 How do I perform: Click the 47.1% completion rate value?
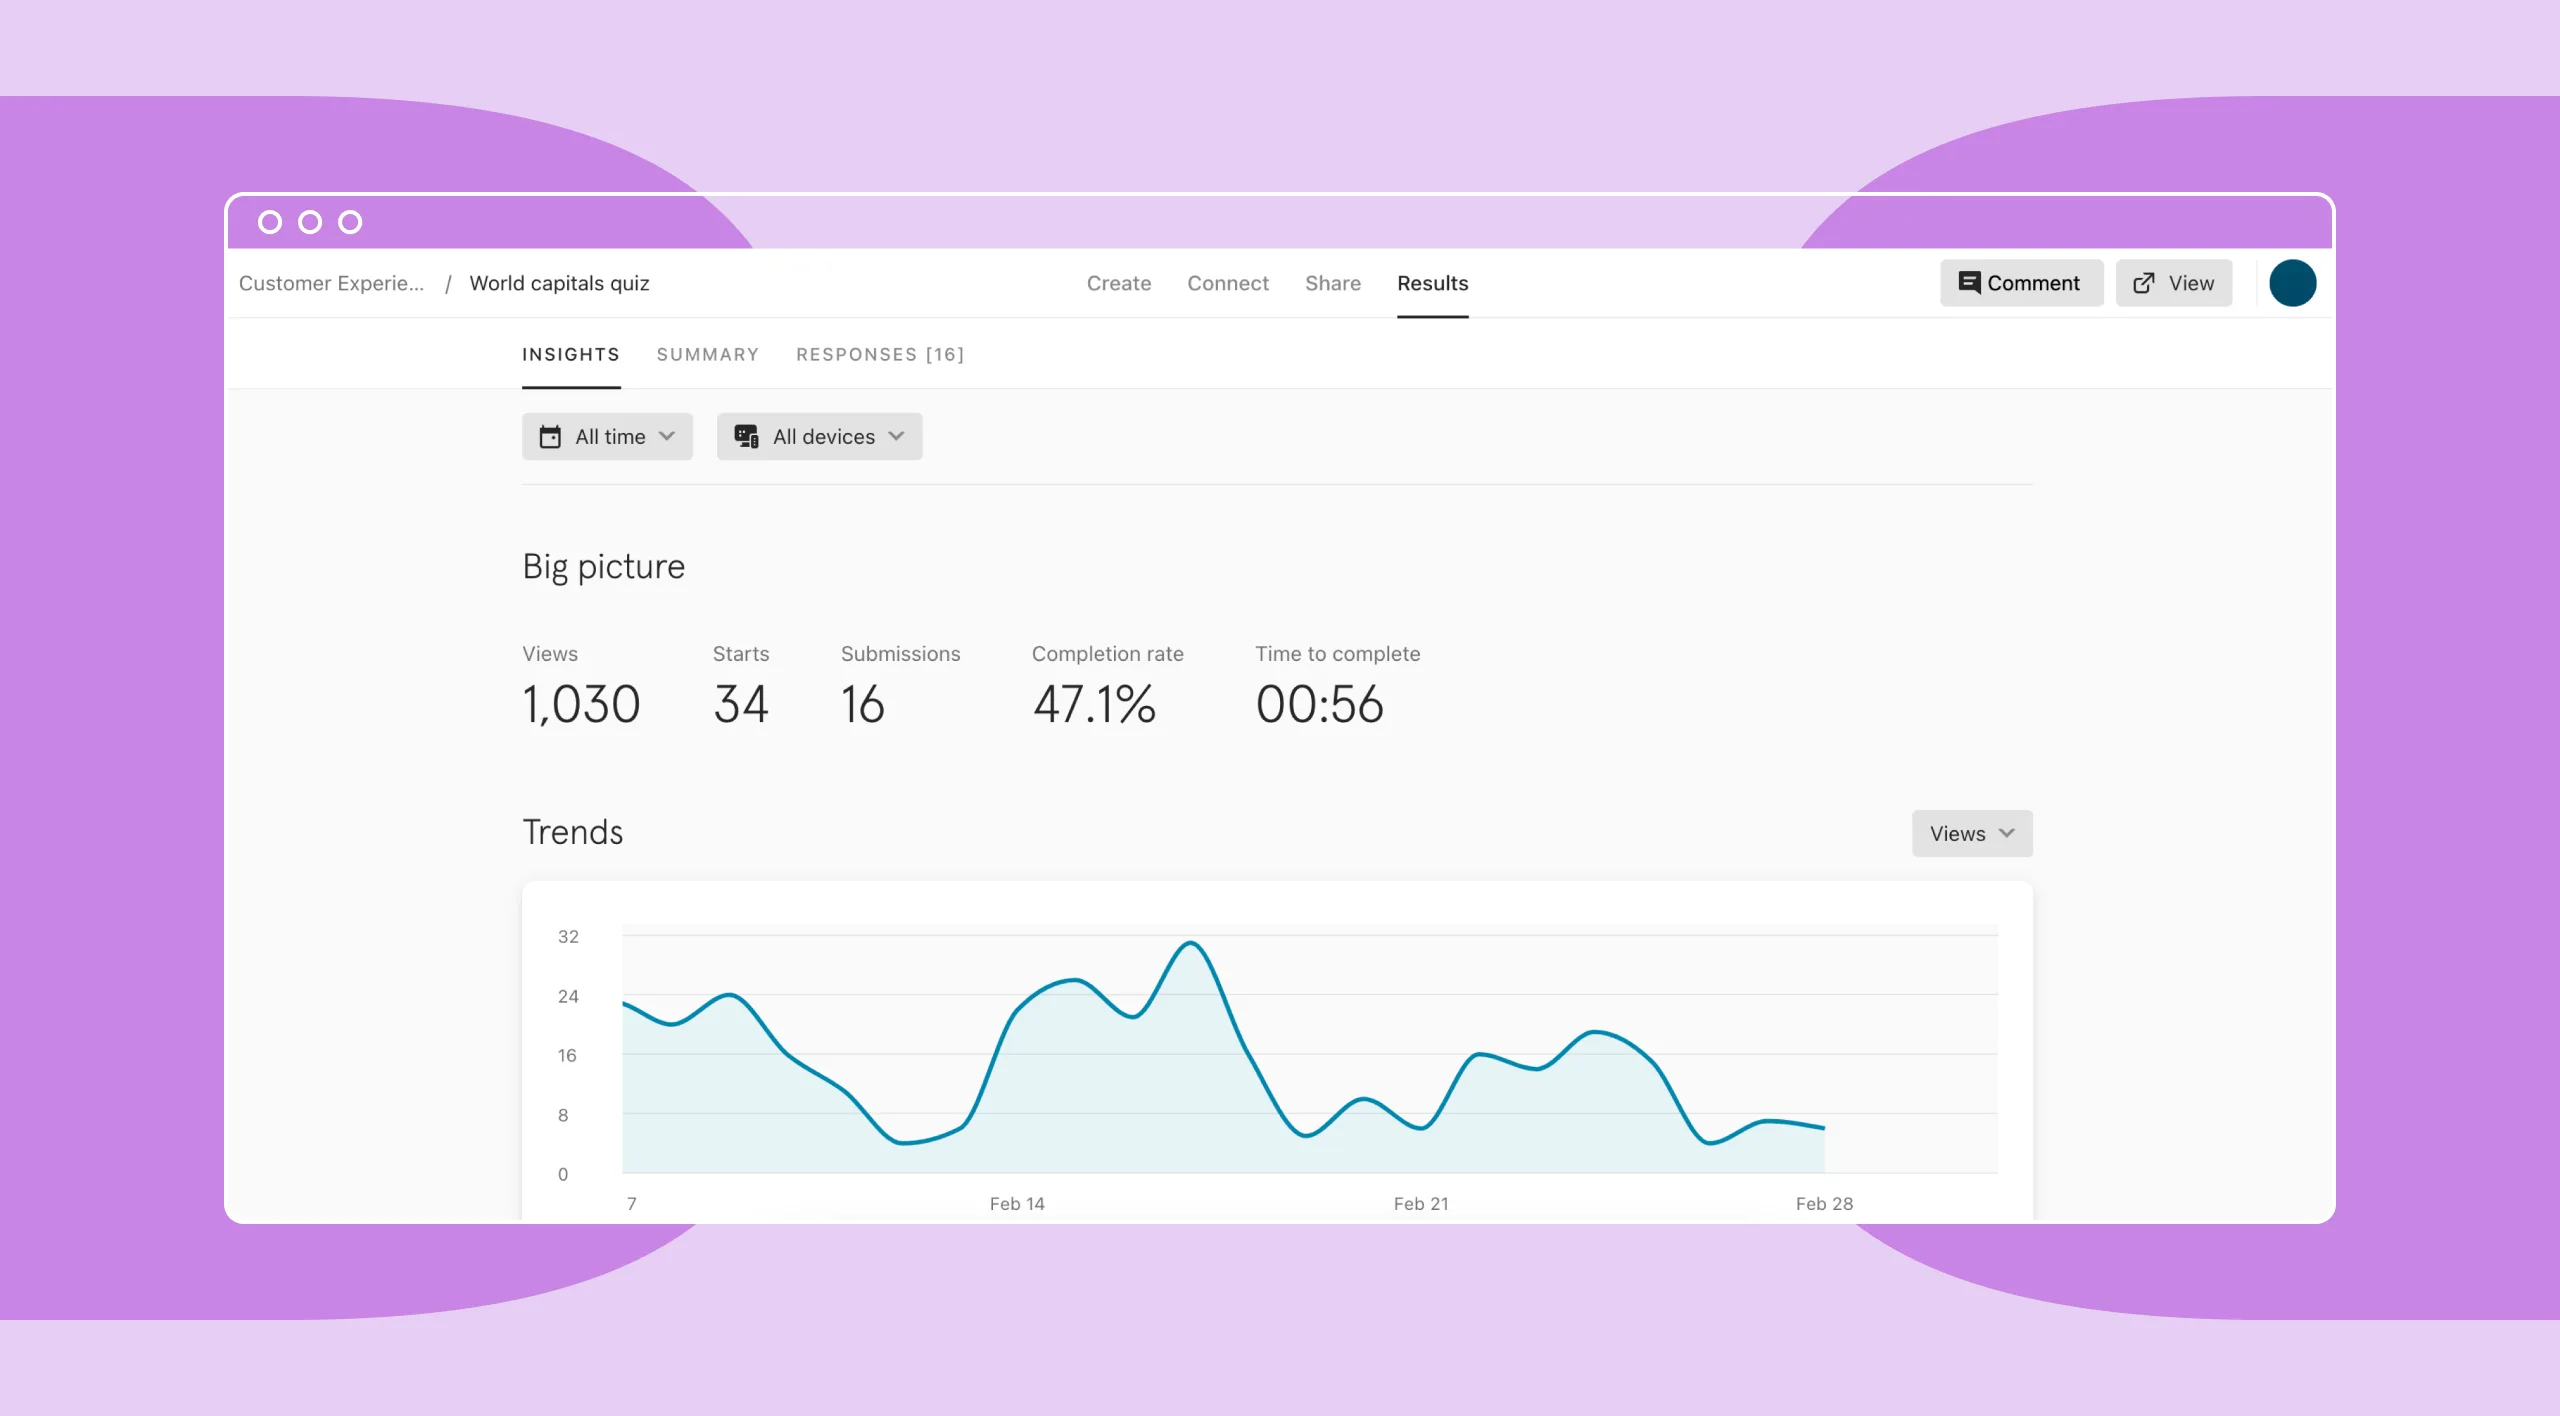(1094, 704)
